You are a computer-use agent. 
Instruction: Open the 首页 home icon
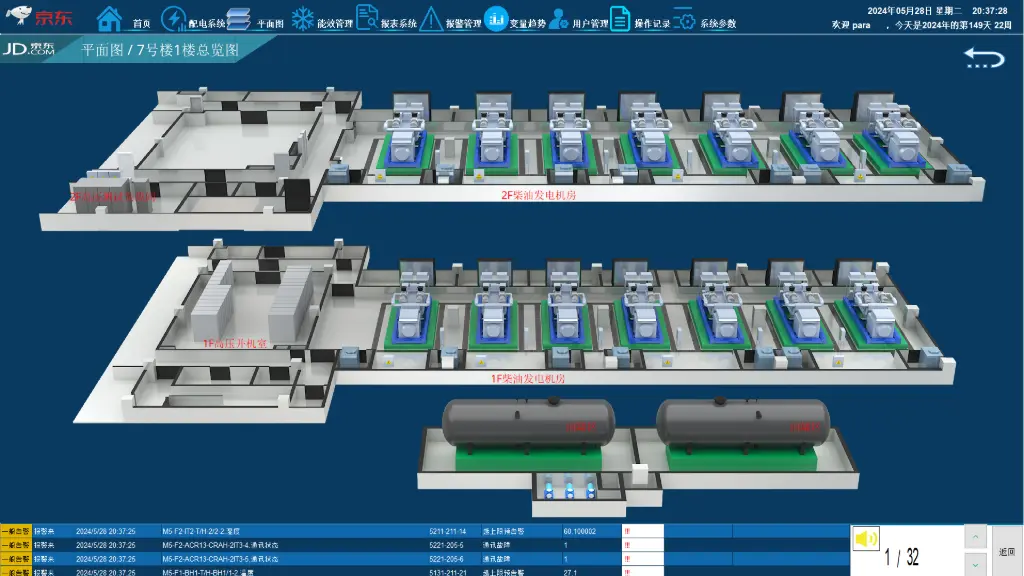coord(110,18)
